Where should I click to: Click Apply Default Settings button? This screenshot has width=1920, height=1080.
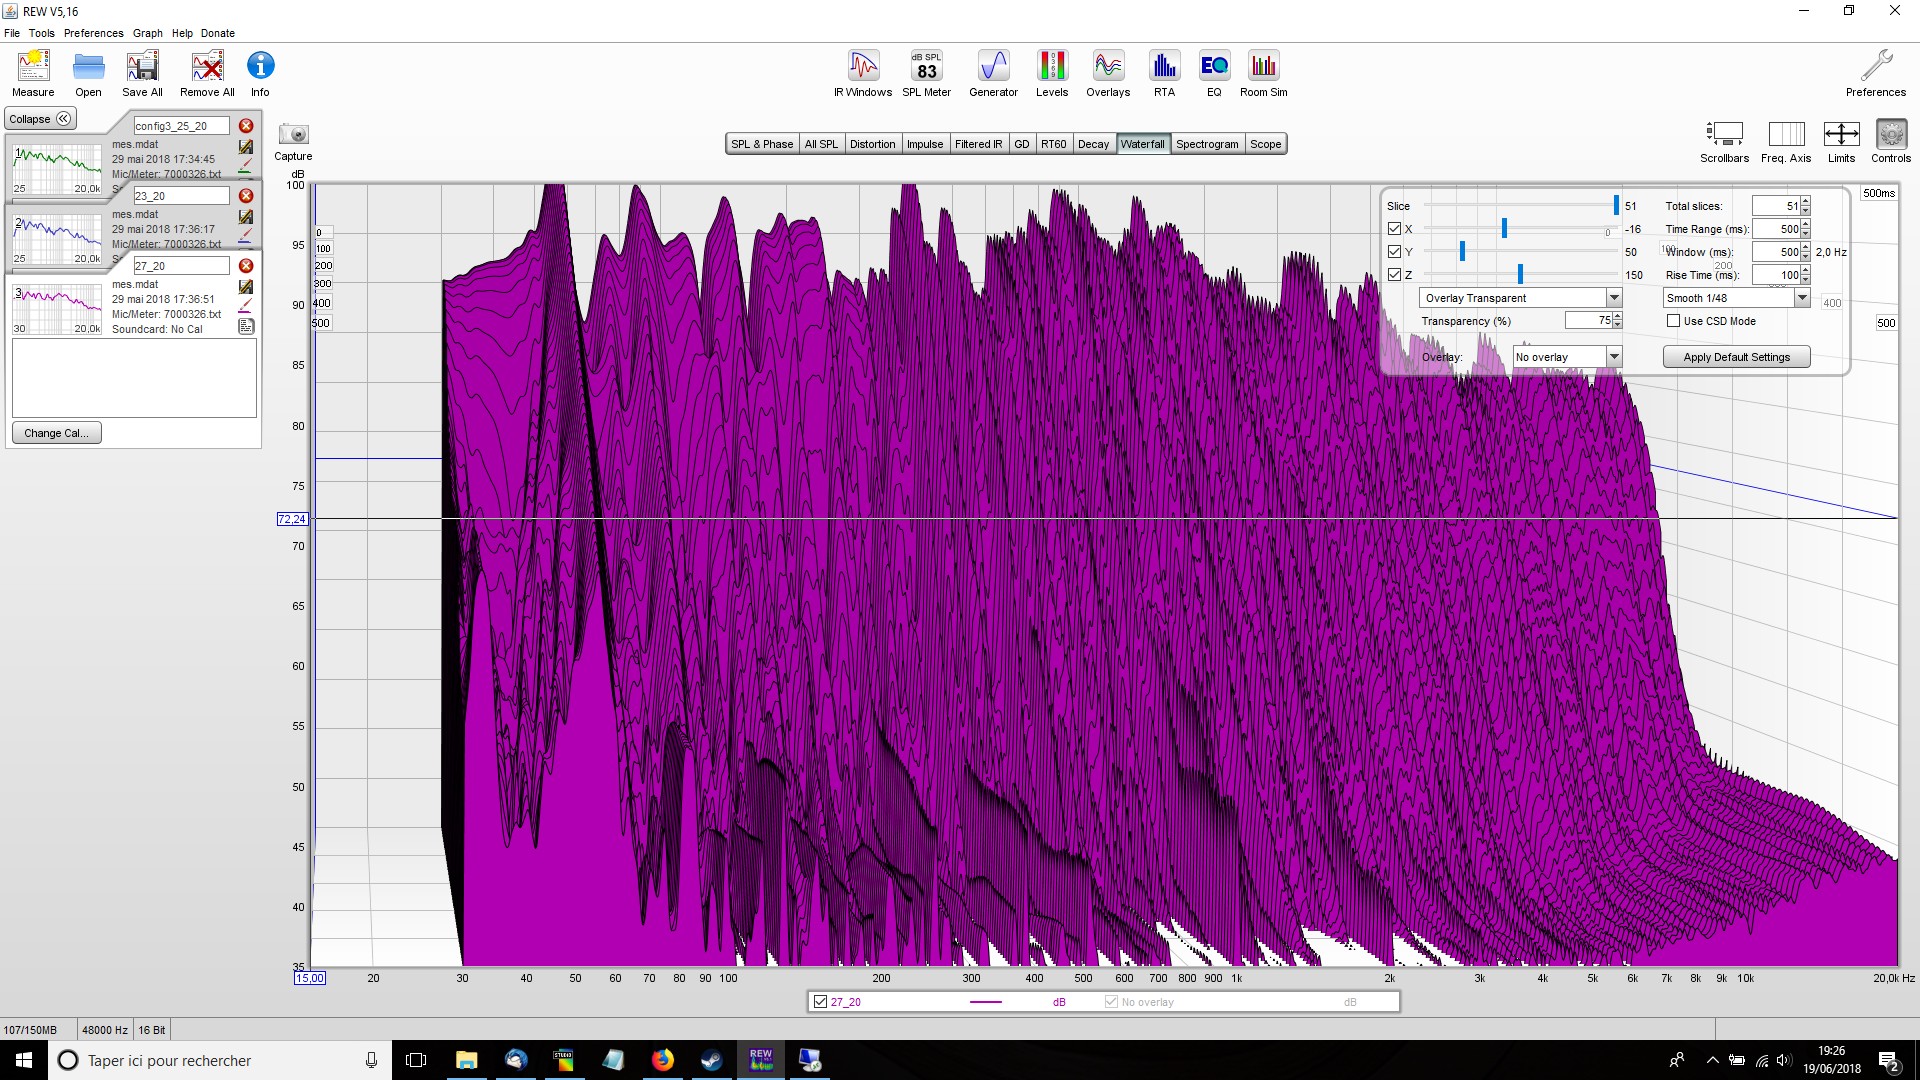pyautogui.click(x=1736, y=357)
